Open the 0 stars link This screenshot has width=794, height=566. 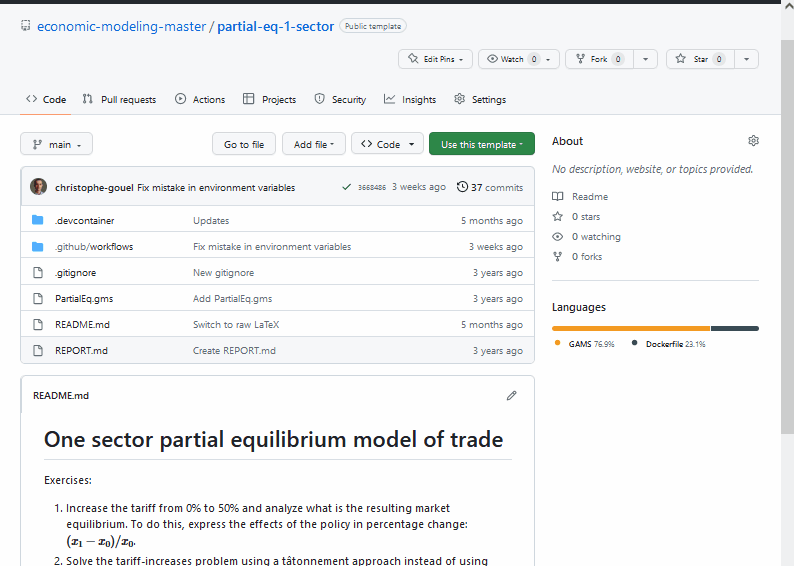point(586,217)
